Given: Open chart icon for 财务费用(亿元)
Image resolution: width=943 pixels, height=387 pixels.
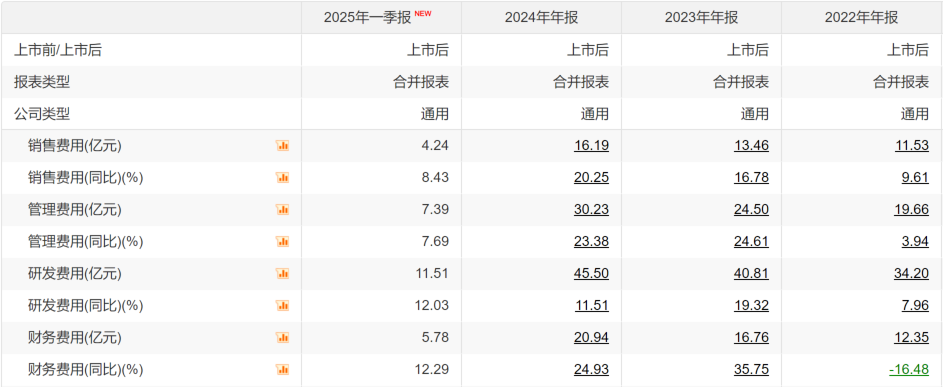Looking at the screenshot, I should point(283,338).
